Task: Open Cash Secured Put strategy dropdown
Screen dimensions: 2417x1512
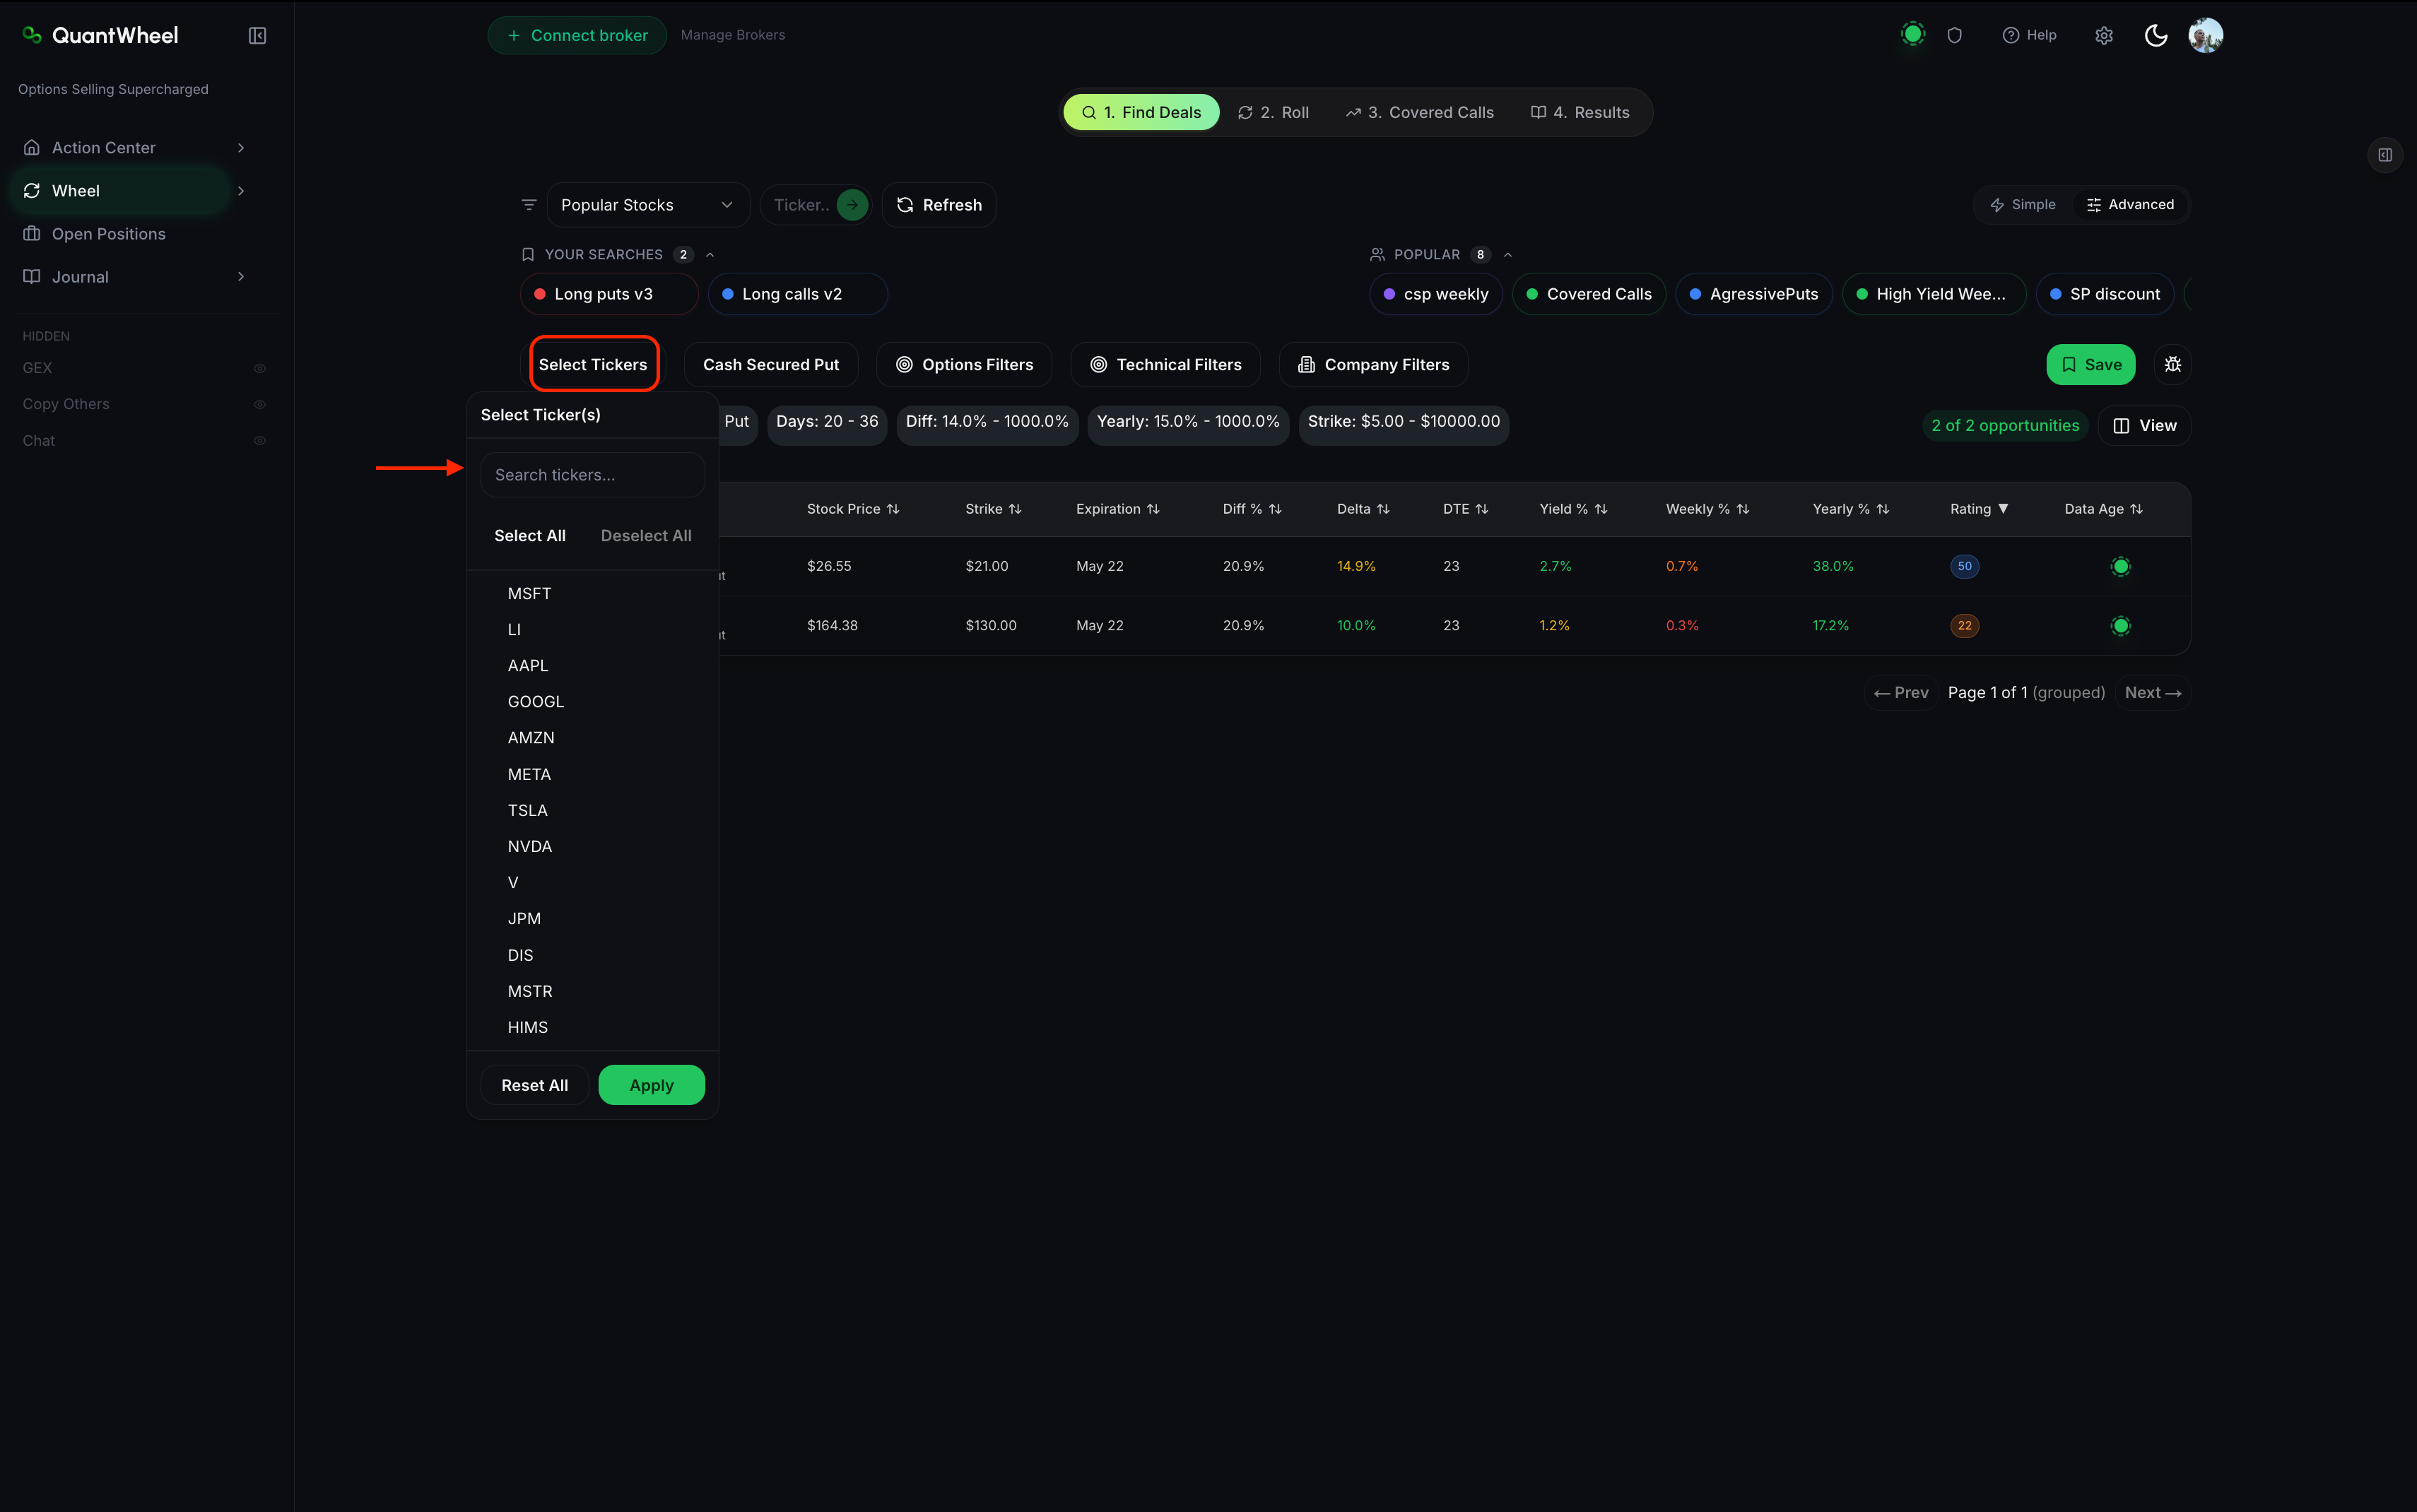Action: (x=771, y=365)
